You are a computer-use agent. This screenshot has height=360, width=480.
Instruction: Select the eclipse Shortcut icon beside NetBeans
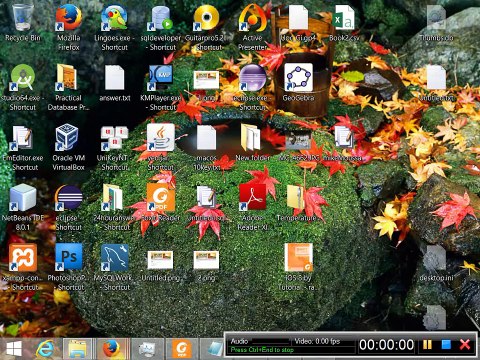point(68,197)
